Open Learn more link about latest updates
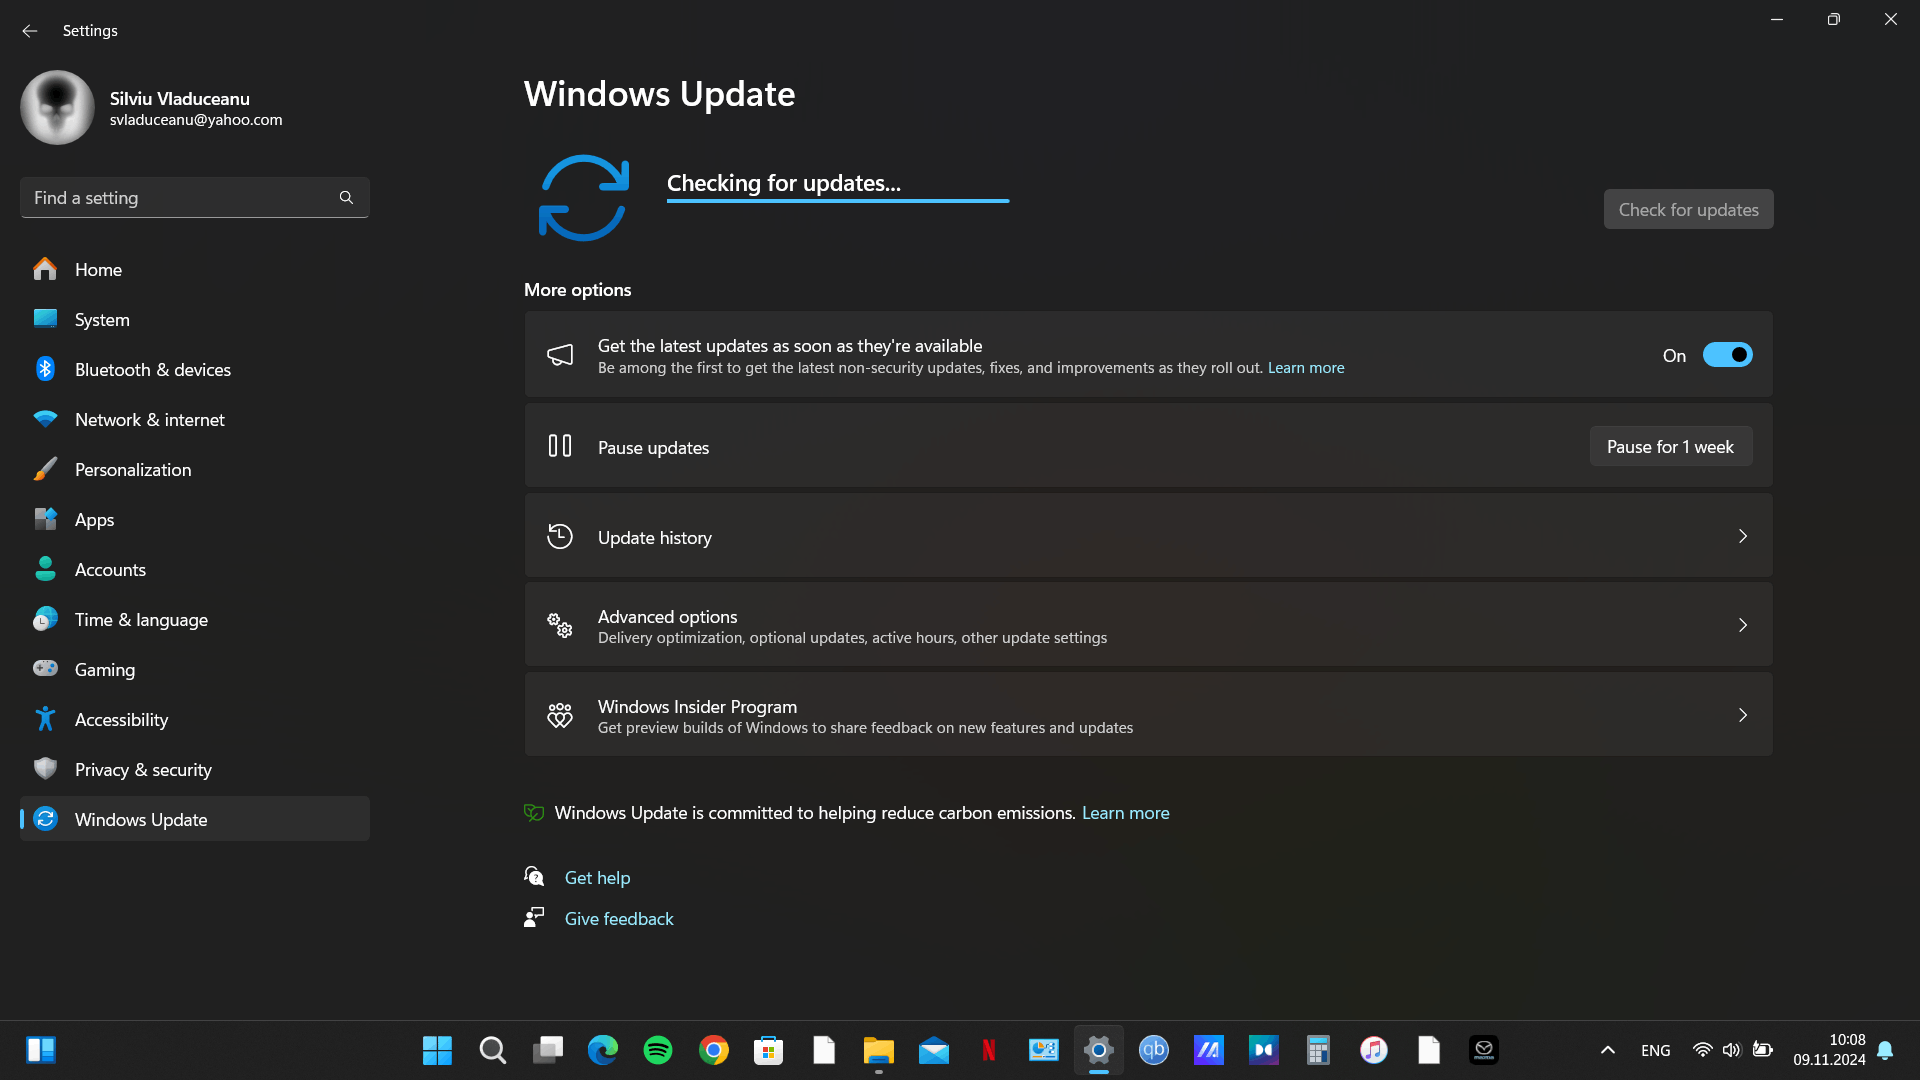Viewport: 1920px width, 1080px height. 1306,368
